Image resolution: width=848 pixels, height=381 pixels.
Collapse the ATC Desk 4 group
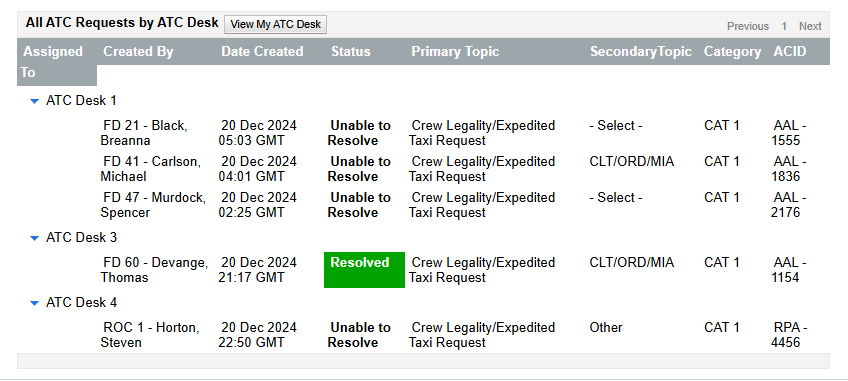point(35,303)
